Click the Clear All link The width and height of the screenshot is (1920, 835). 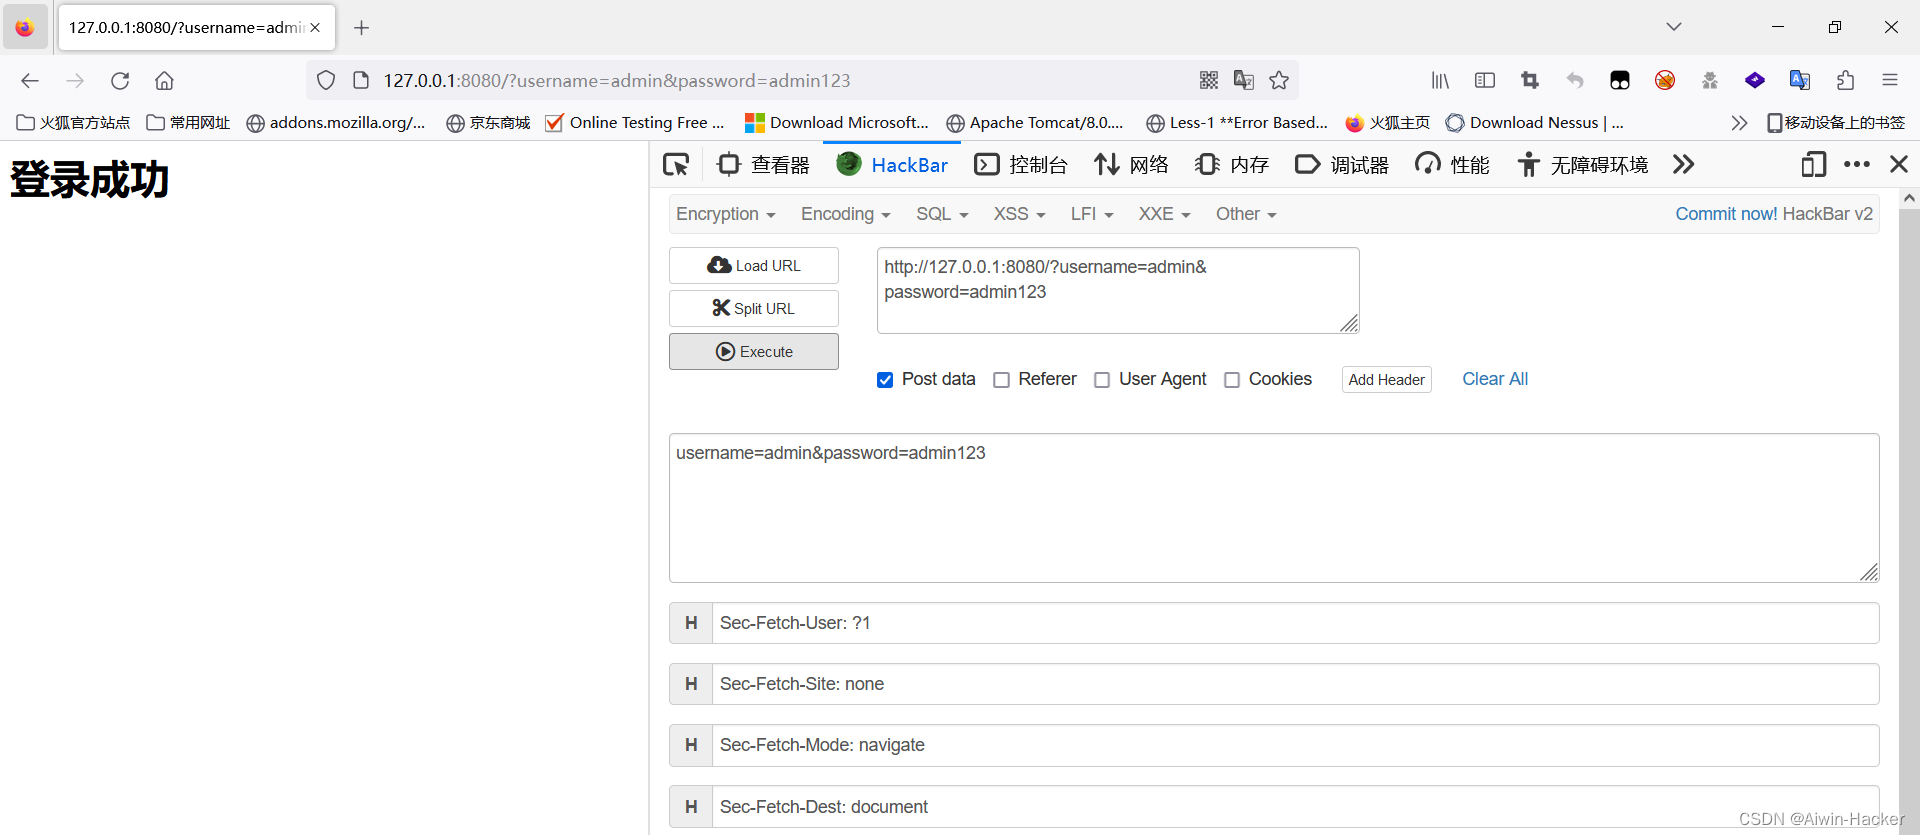pyautogui.click(x=1495, y=379)
